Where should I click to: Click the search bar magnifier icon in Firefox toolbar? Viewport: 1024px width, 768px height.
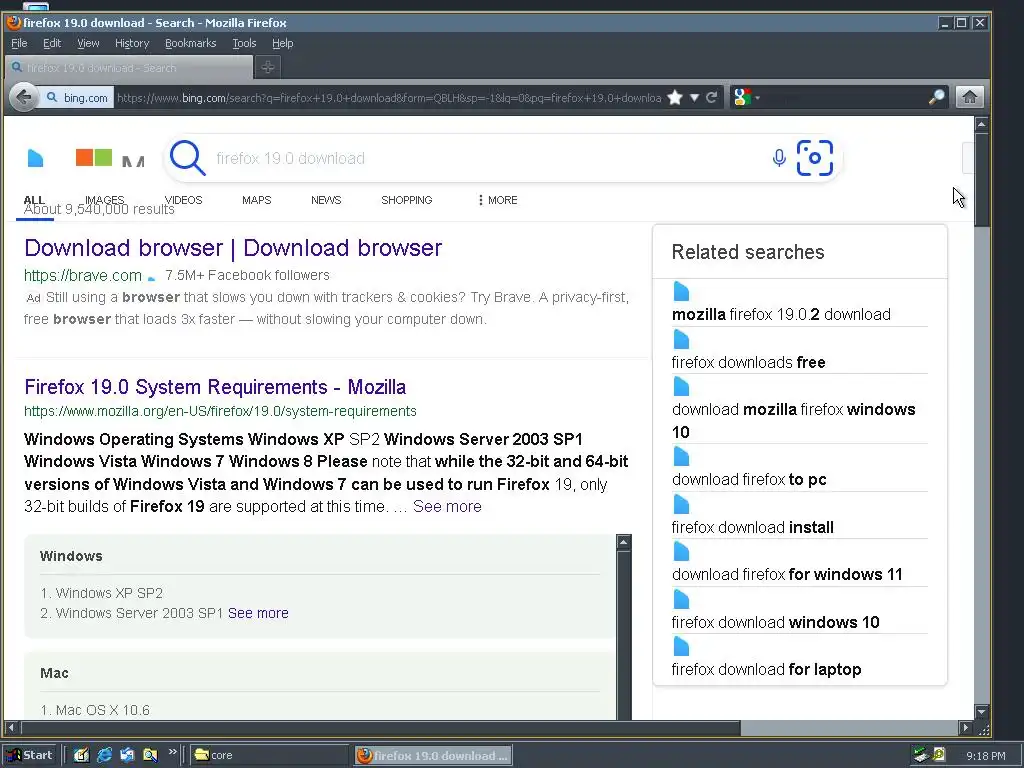pos(936,98)
